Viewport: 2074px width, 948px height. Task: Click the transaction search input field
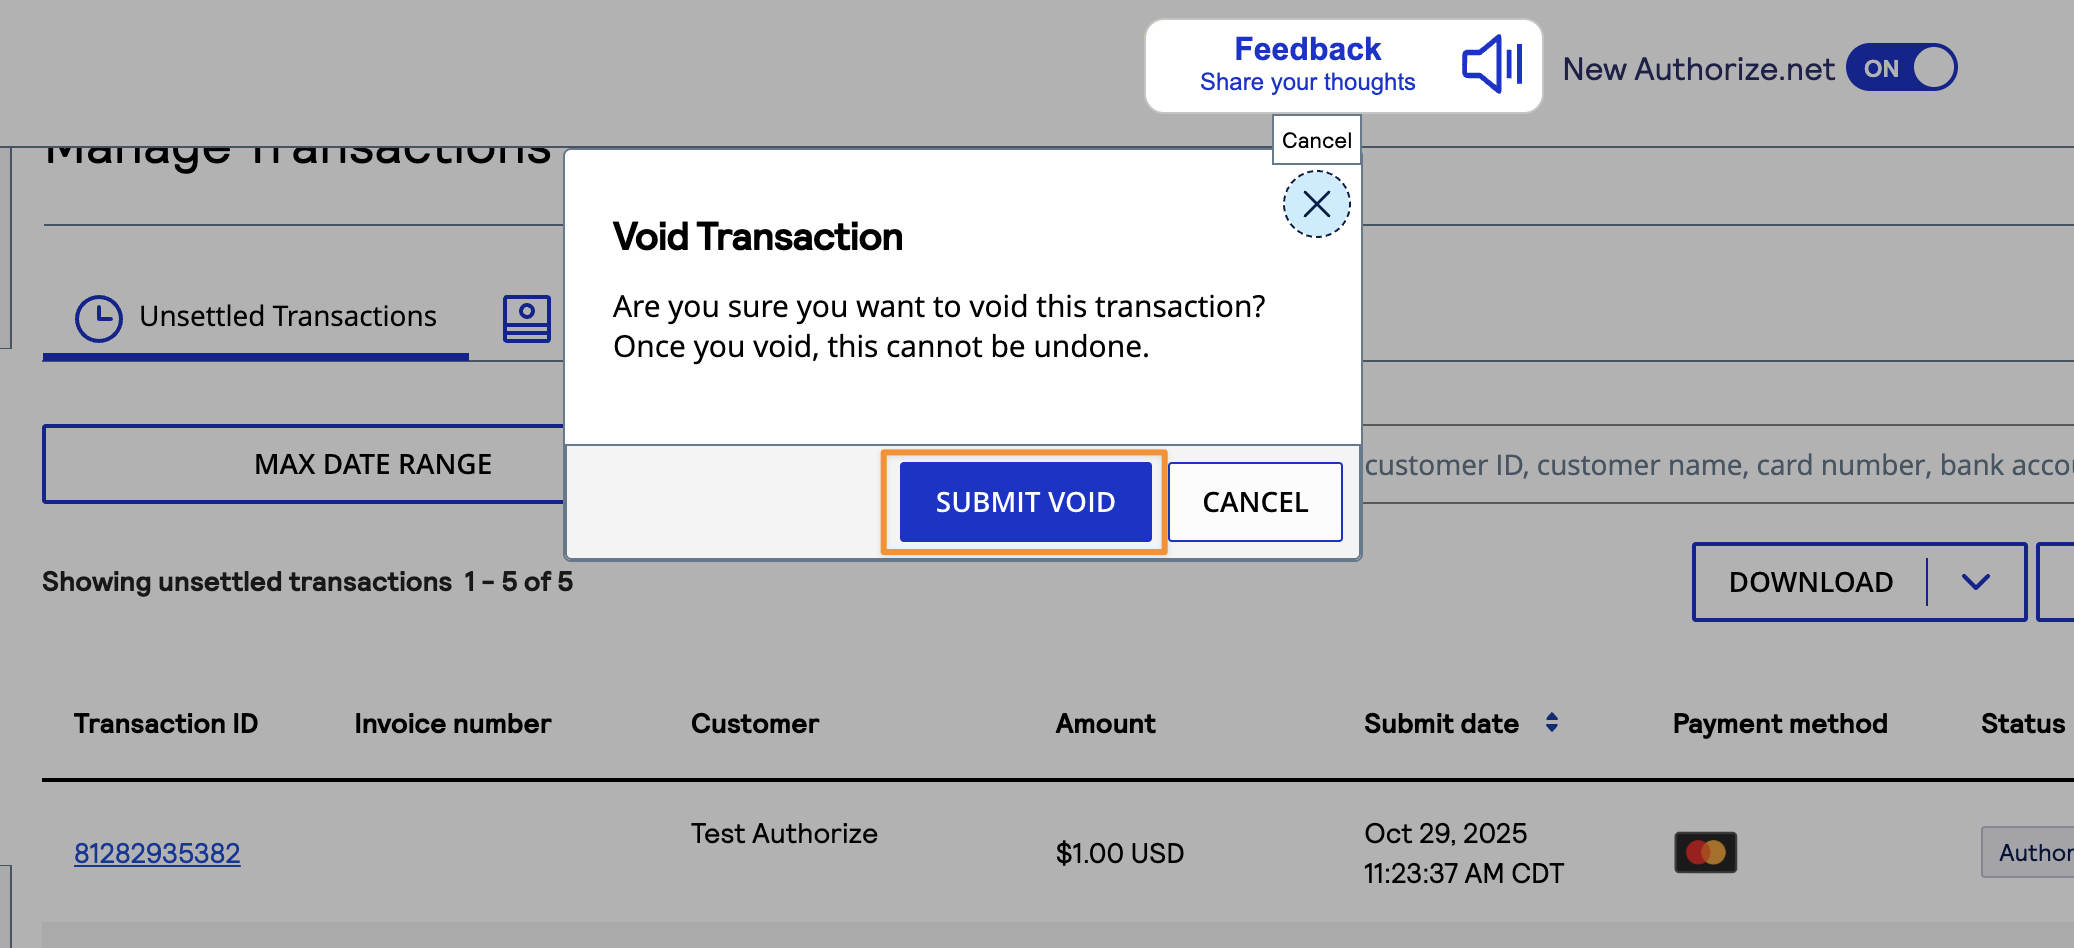[1716, 465]
